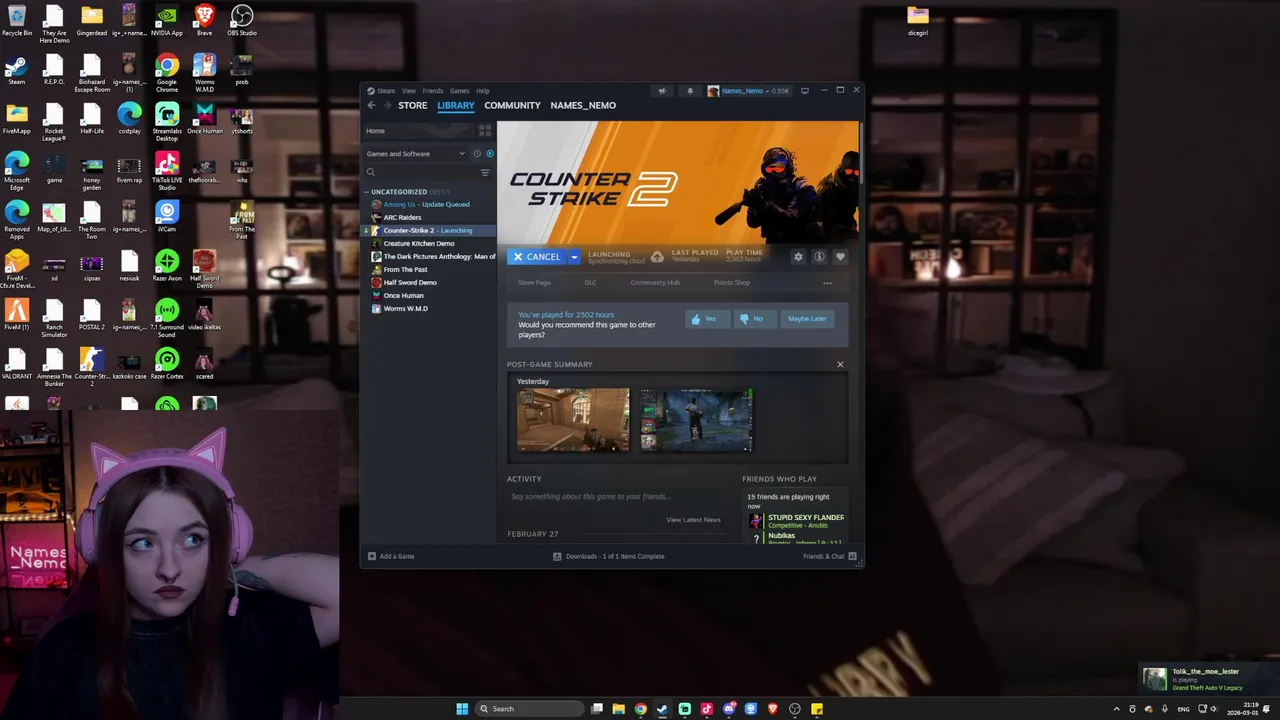This screenshot has width=1280, height=720.
Task: Open Steam announcements megaphone icon
Action: coord(662,91)
